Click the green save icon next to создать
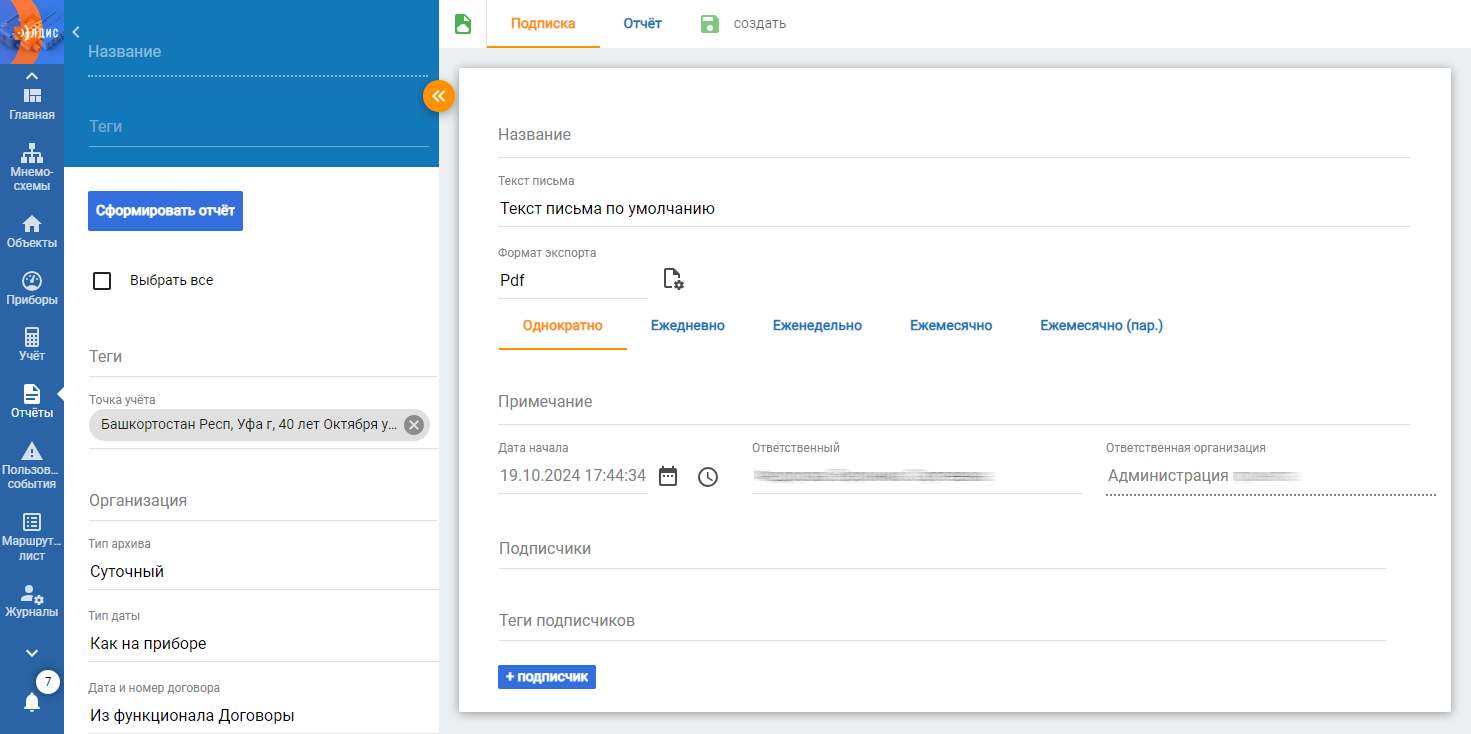This screenshot has height=734, width=1471. [710, 24]
